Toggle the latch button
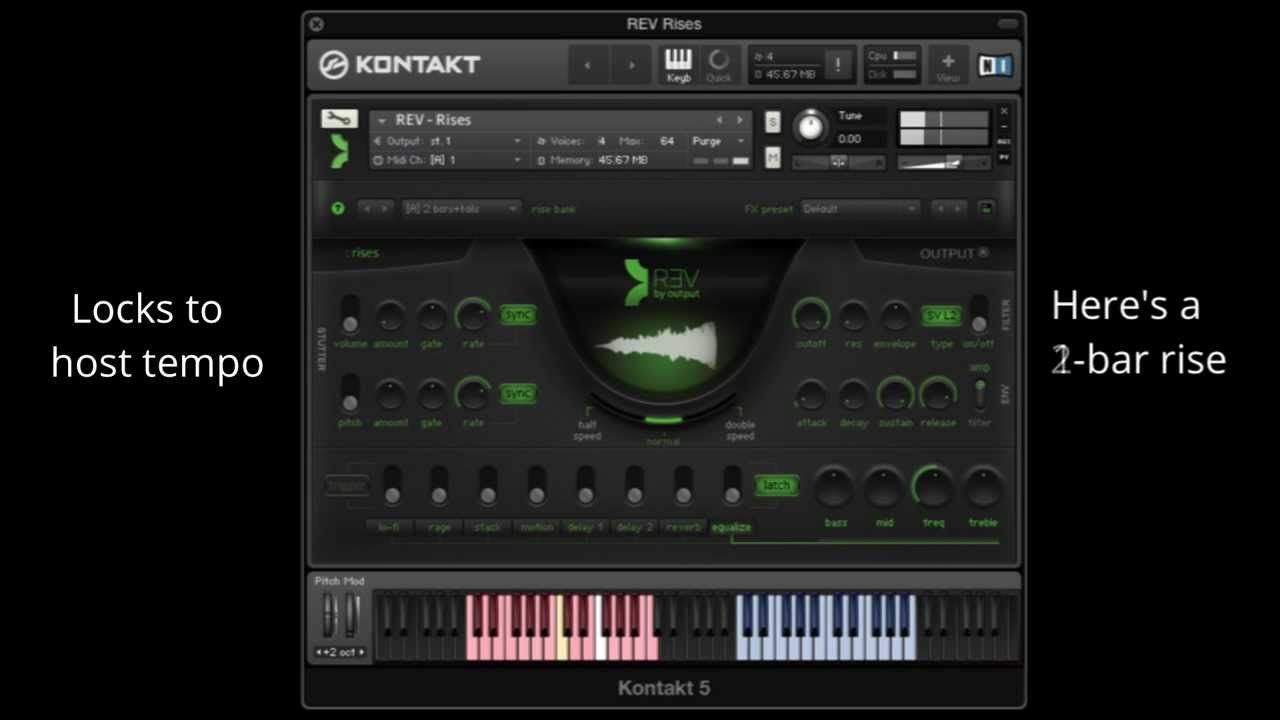This screenshot has width=1280, height=720. [776, 486]
